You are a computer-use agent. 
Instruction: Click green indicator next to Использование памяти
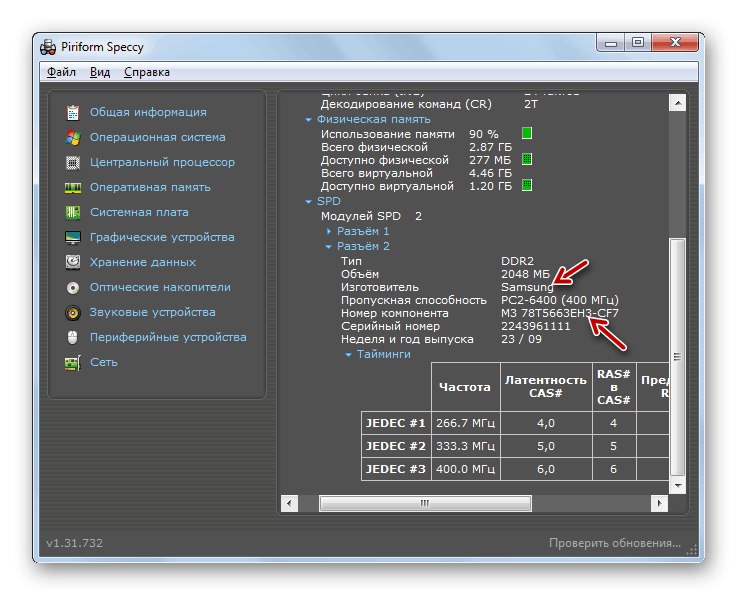pyautogui.click(x=527, y=134)
